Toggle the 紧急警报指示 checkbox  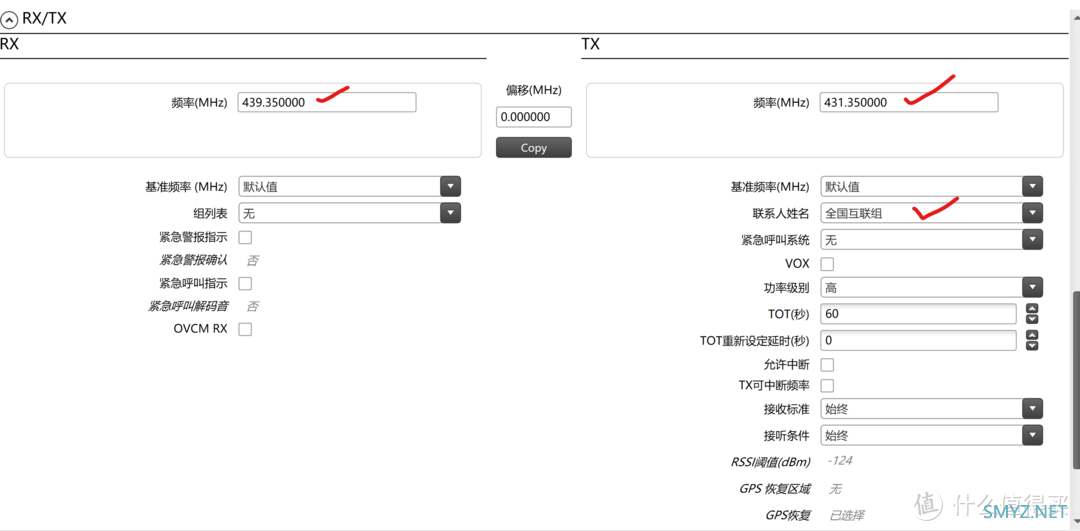245,238
